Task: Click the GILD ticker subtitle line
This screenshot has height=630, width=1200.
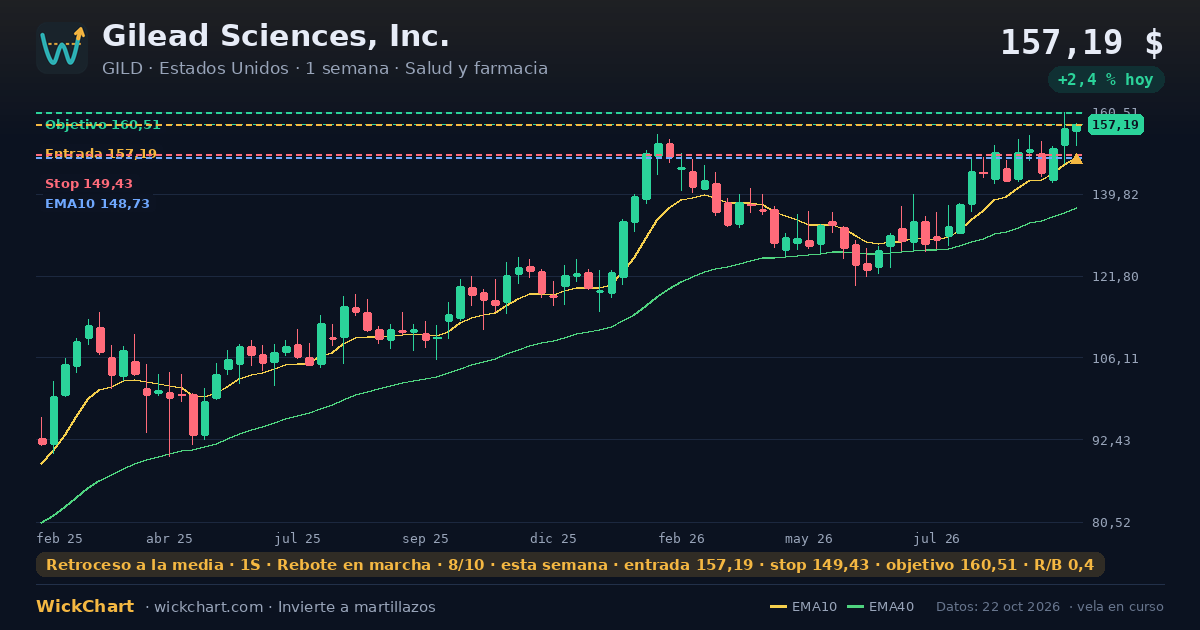Action: [x=325, y=69]
